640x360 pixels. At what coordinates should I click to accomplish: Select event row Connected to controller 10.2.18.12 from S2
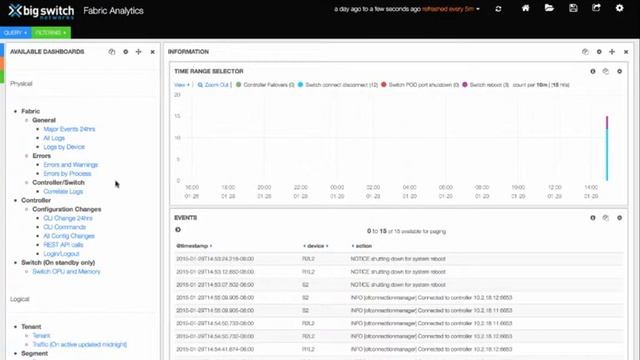click(399, 298)
